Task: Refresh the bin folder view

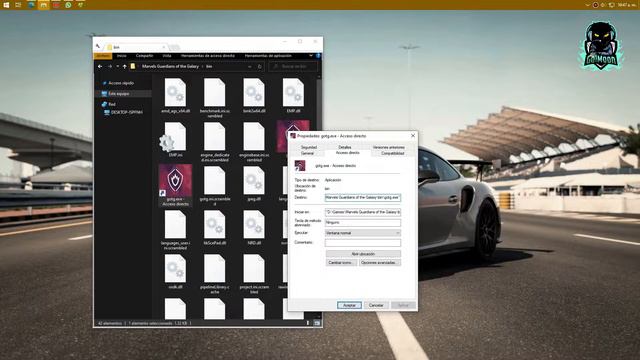Action: (x=260, y=66)
